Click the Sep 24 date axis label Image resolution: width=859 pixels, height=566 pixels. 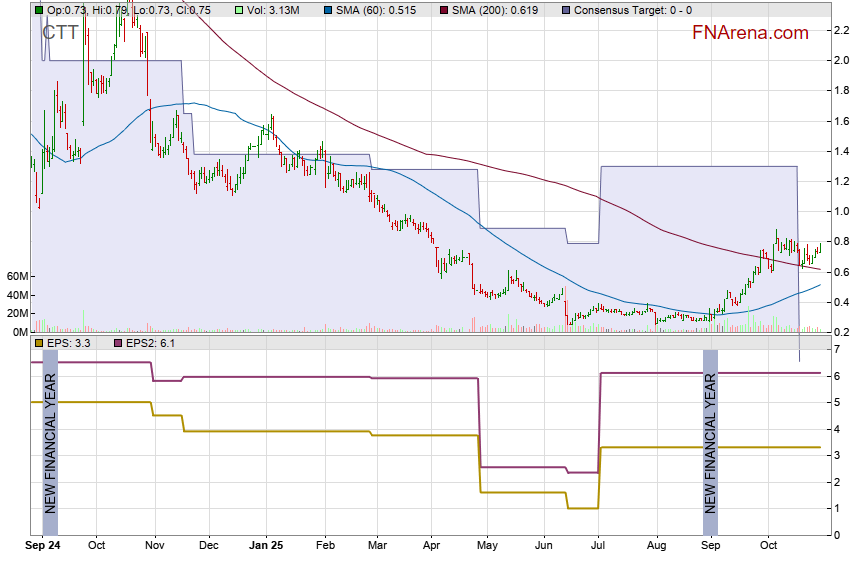coord(42,546)
